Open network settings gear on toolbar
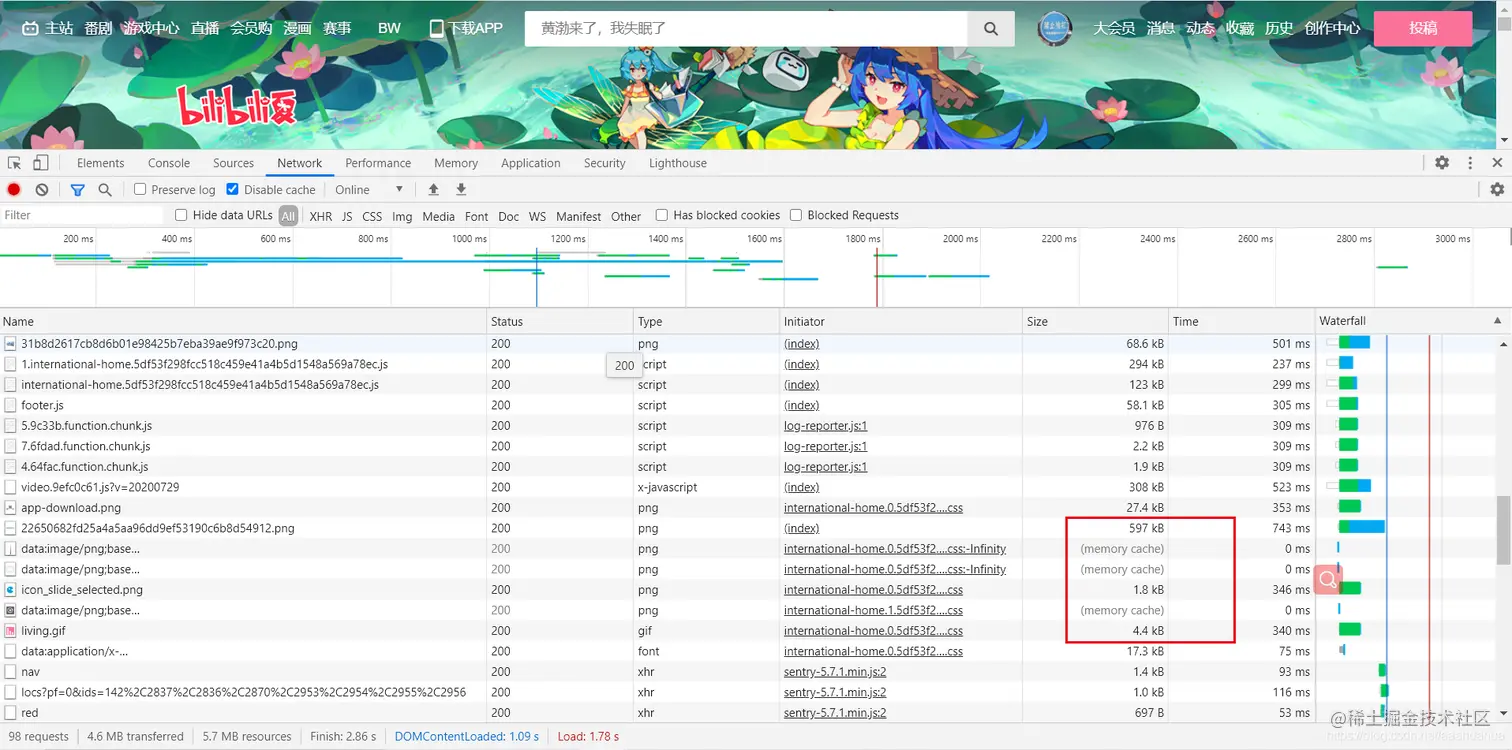 tap(1497, 190)
